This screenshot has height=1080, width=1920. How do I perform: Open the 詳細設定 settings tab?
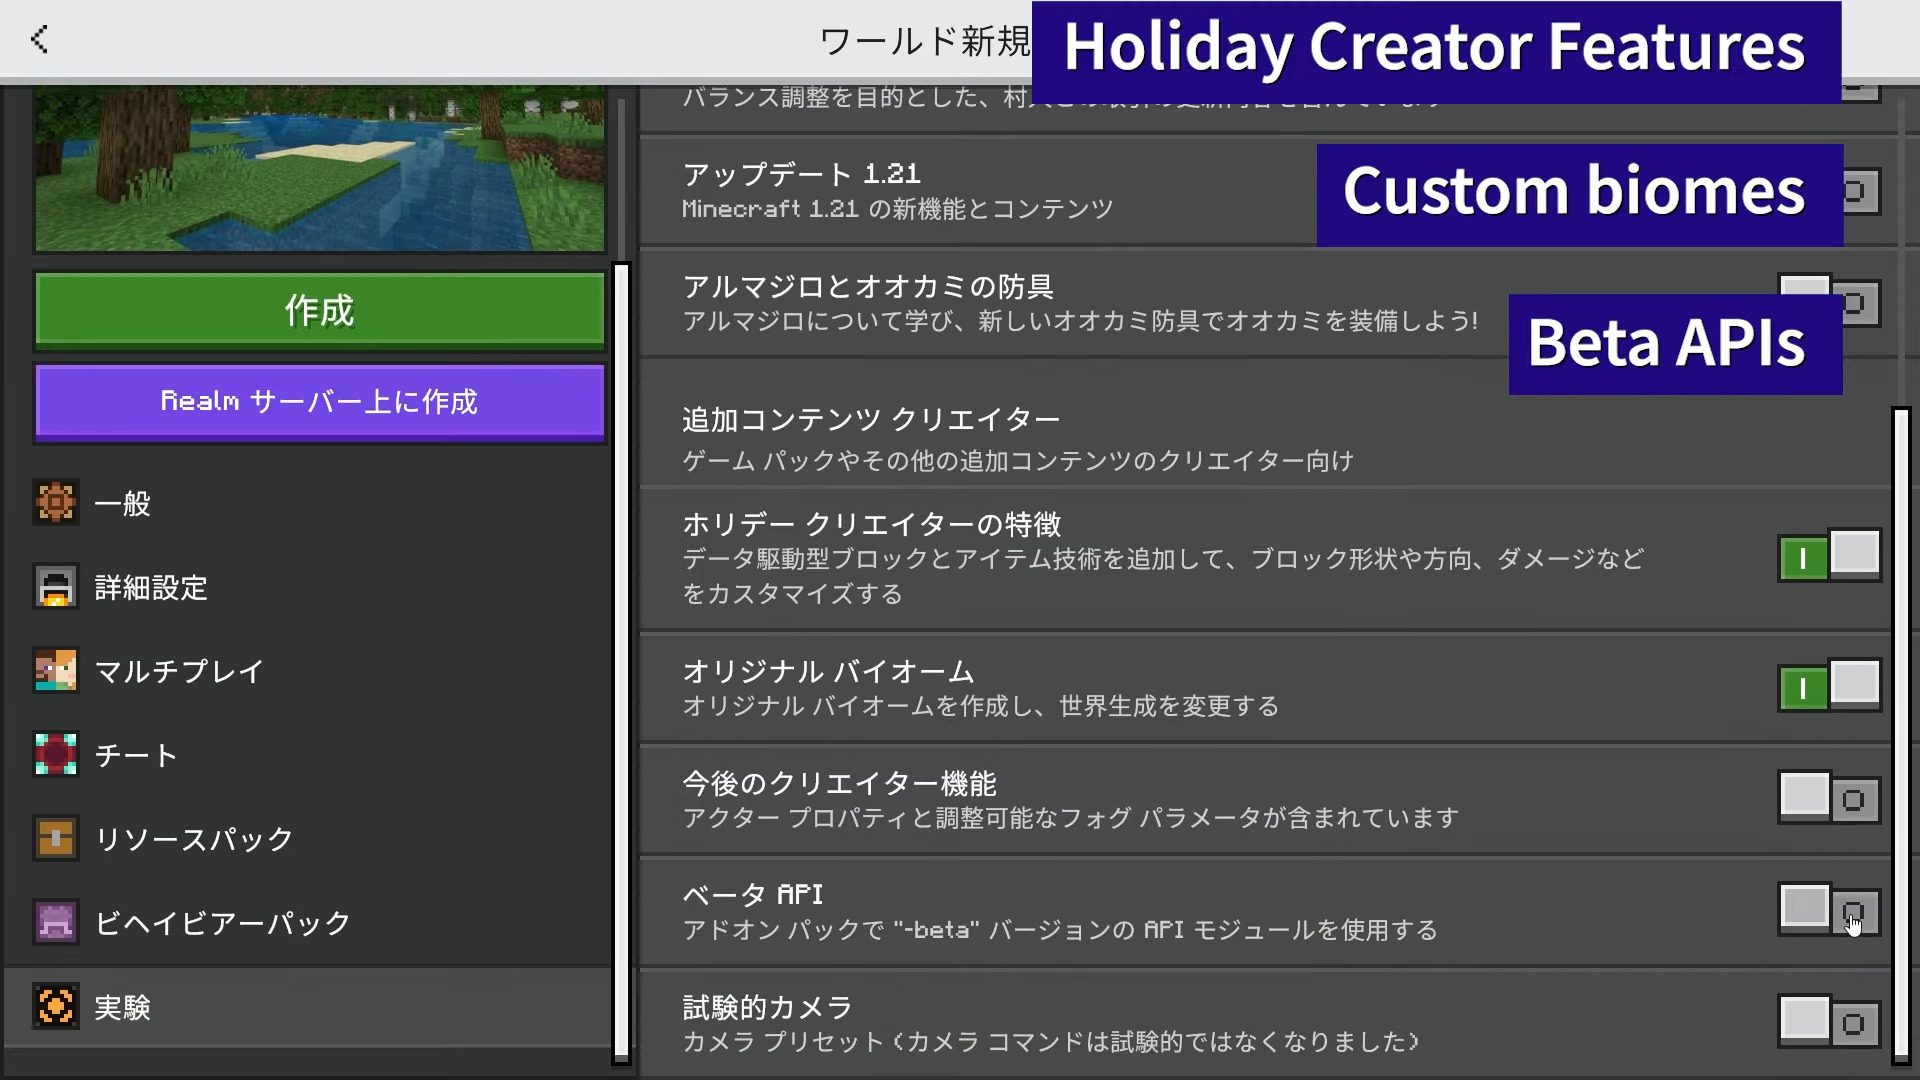(152, 587)
